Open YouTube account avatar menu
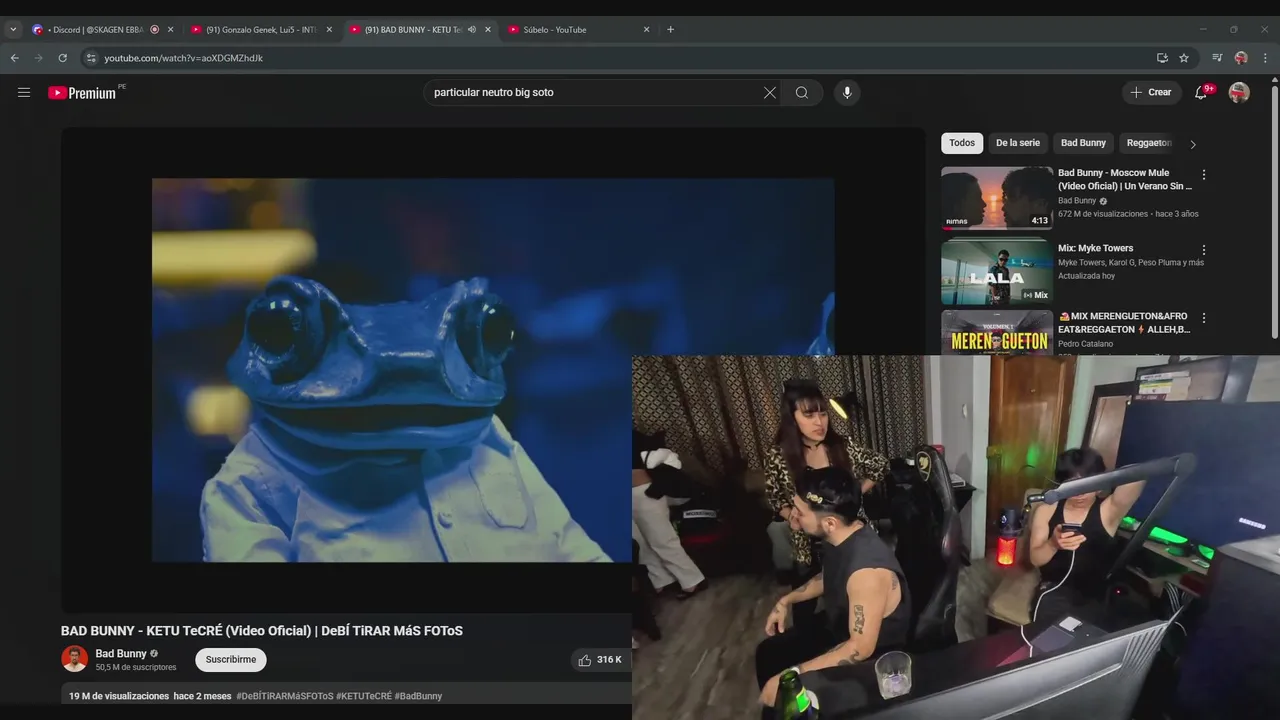This screenshot has height=720, width=1280. [x=1239, y=92]
